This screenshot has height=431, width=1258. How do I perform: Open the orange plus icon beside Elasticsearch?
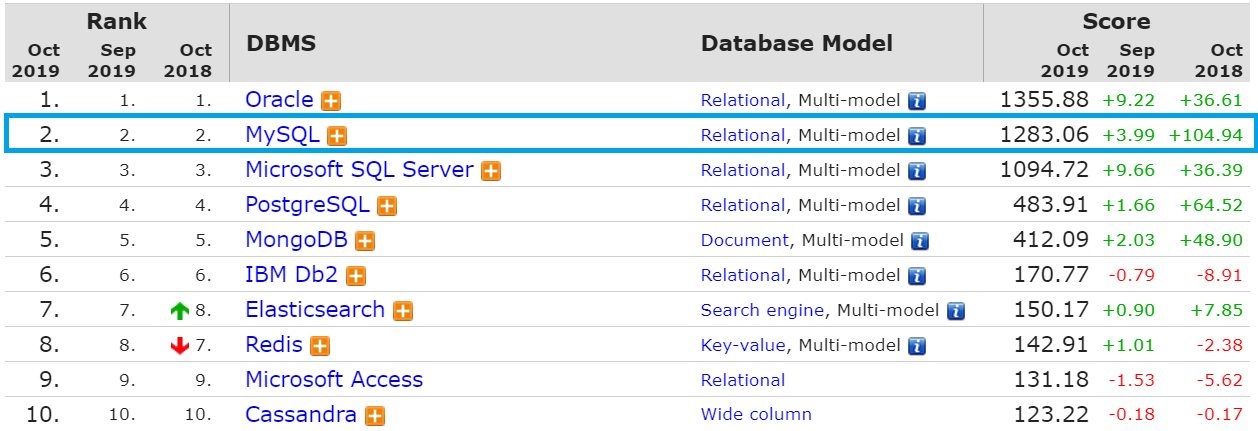point(403,311)
